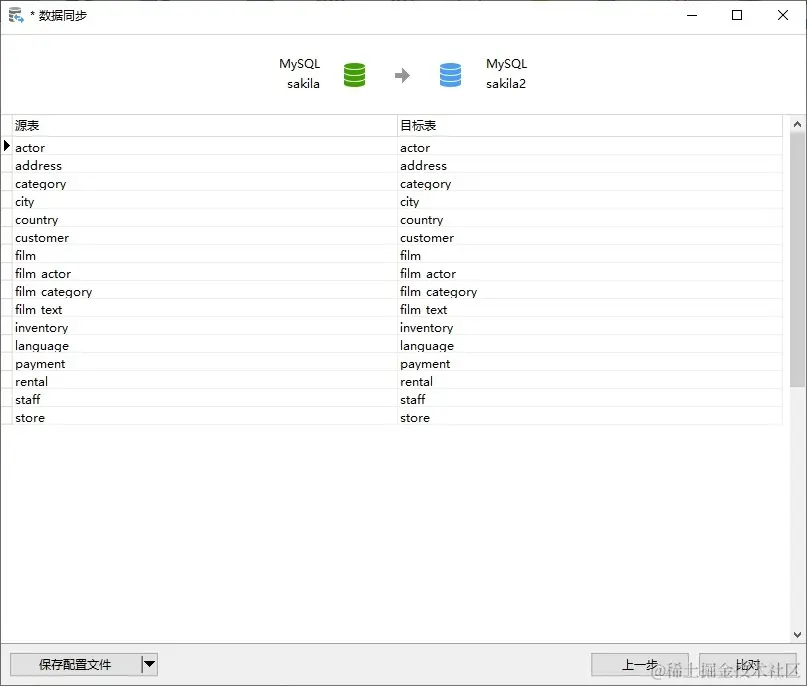Click target table cell city

(590, 200)
